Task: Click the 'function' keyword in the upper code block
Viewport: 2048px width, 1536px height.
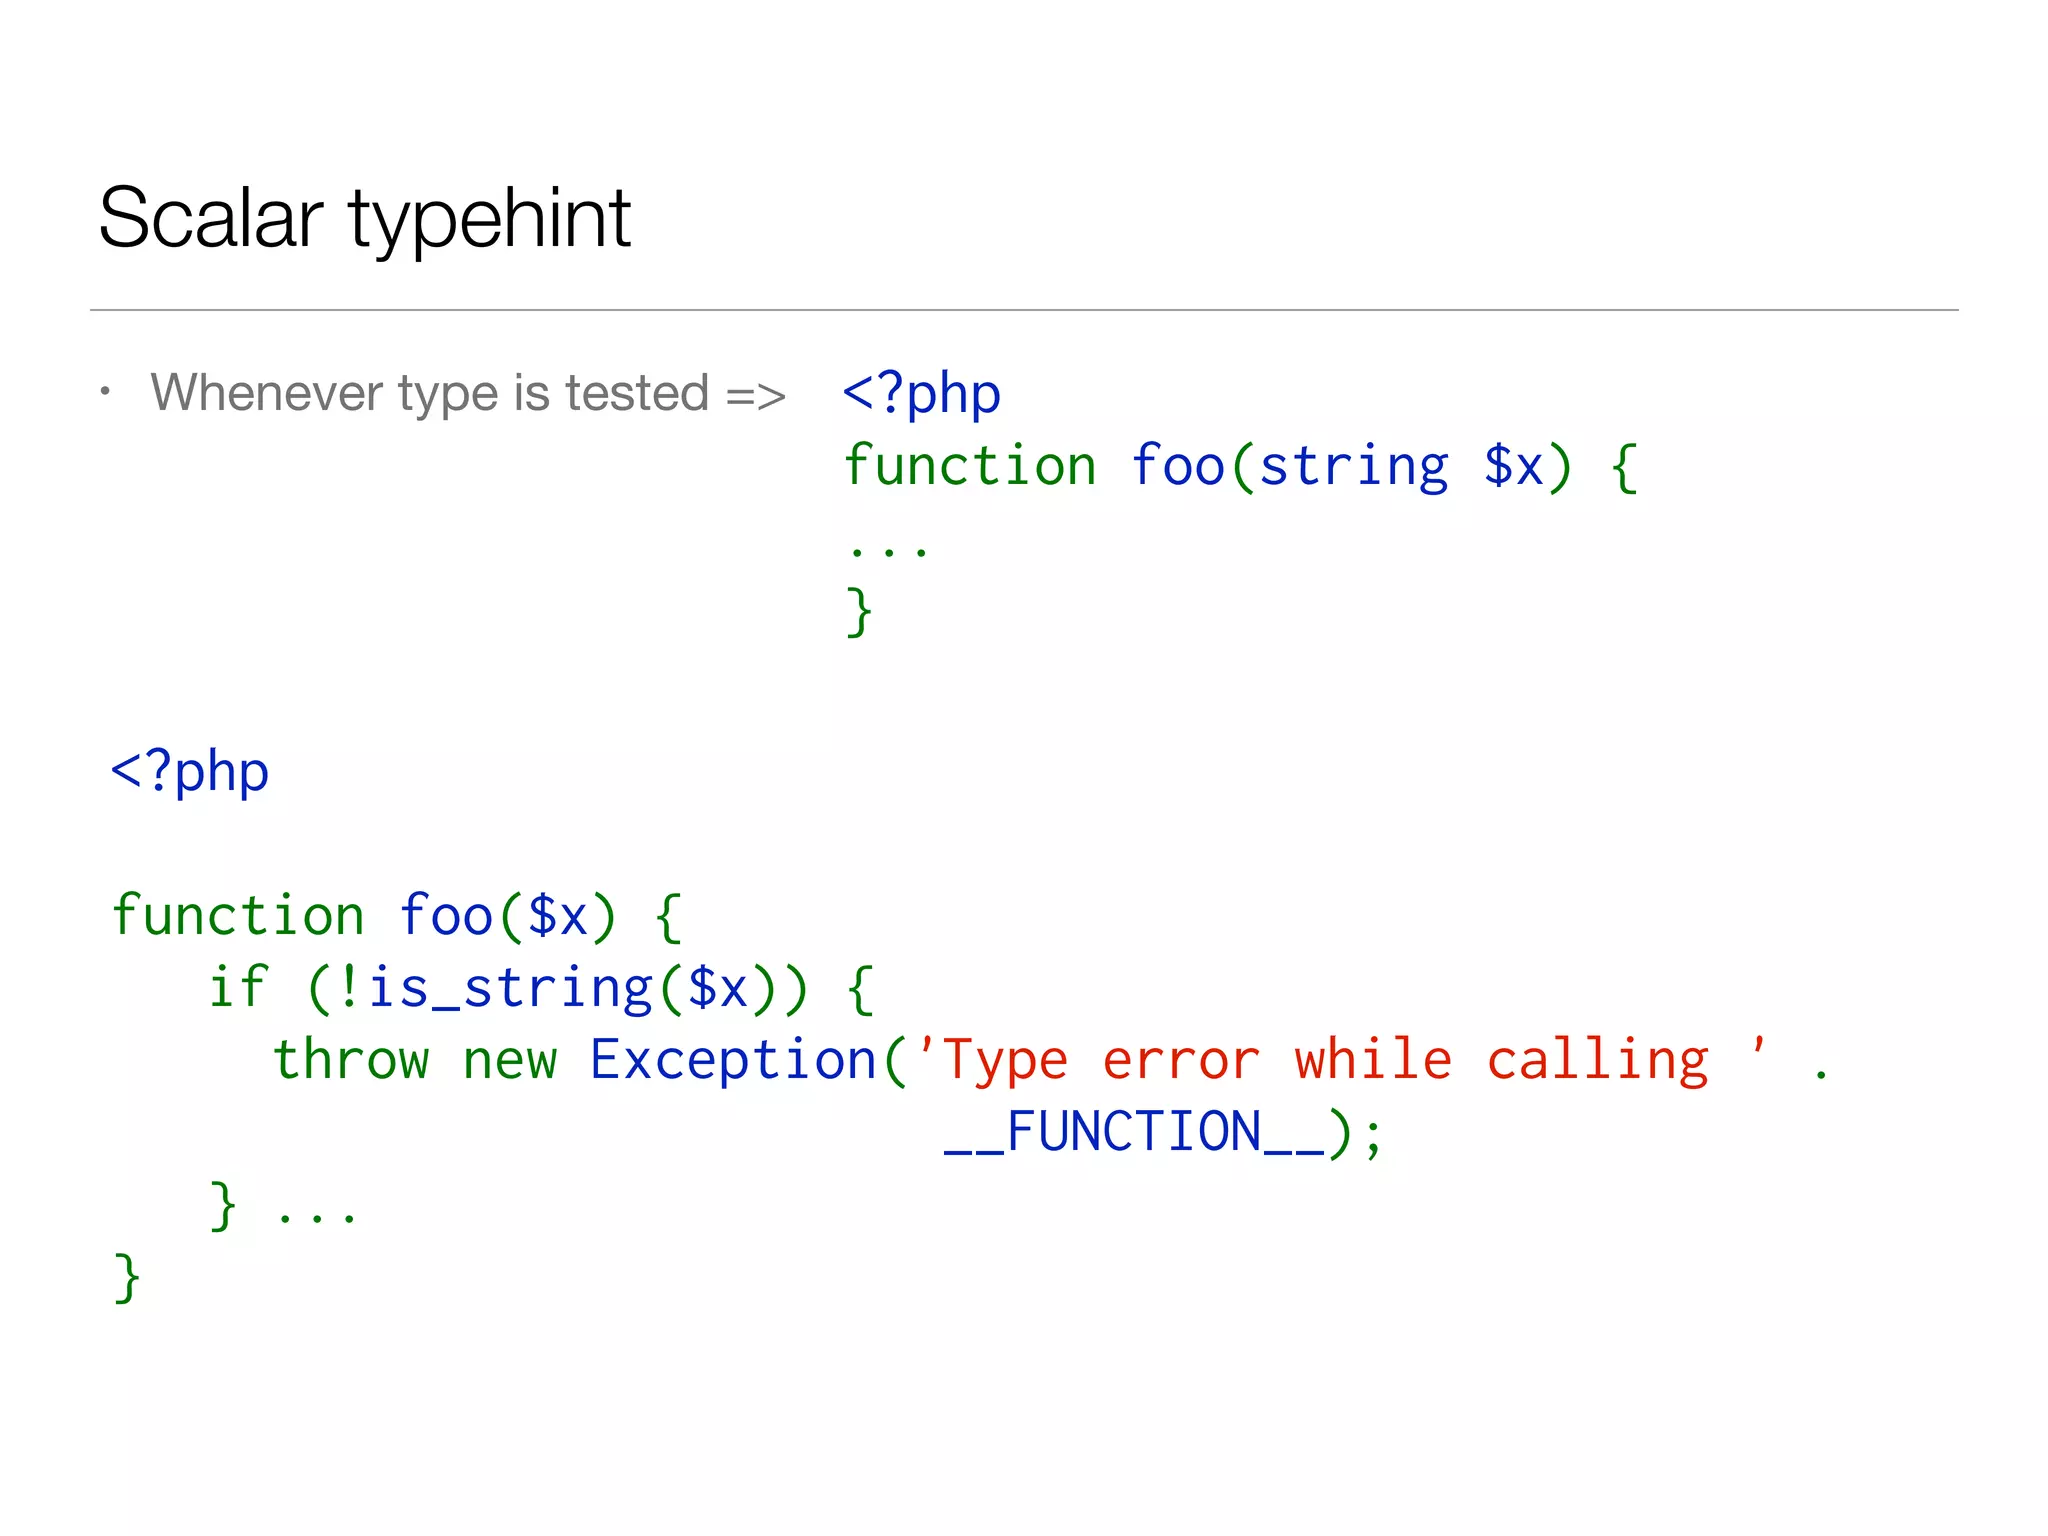Action: [x=969, y=466]
